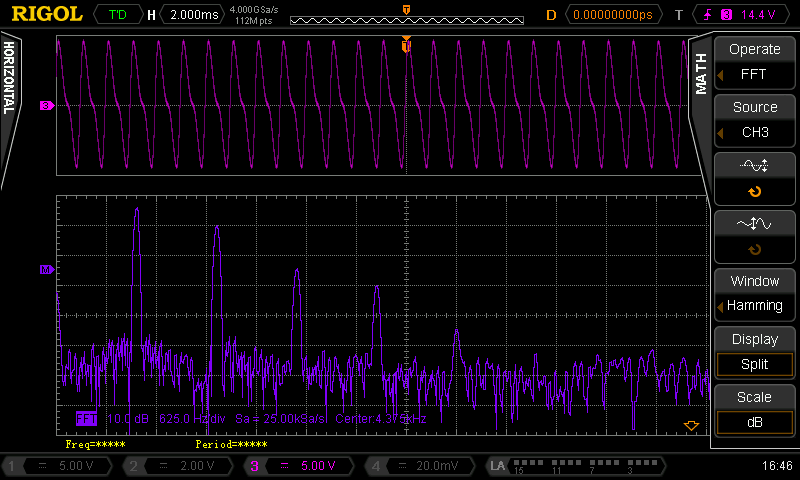This screenshot has height=480, width=800.
Task: Click the channel 3 ground level marker
Action: pos(47,106)
